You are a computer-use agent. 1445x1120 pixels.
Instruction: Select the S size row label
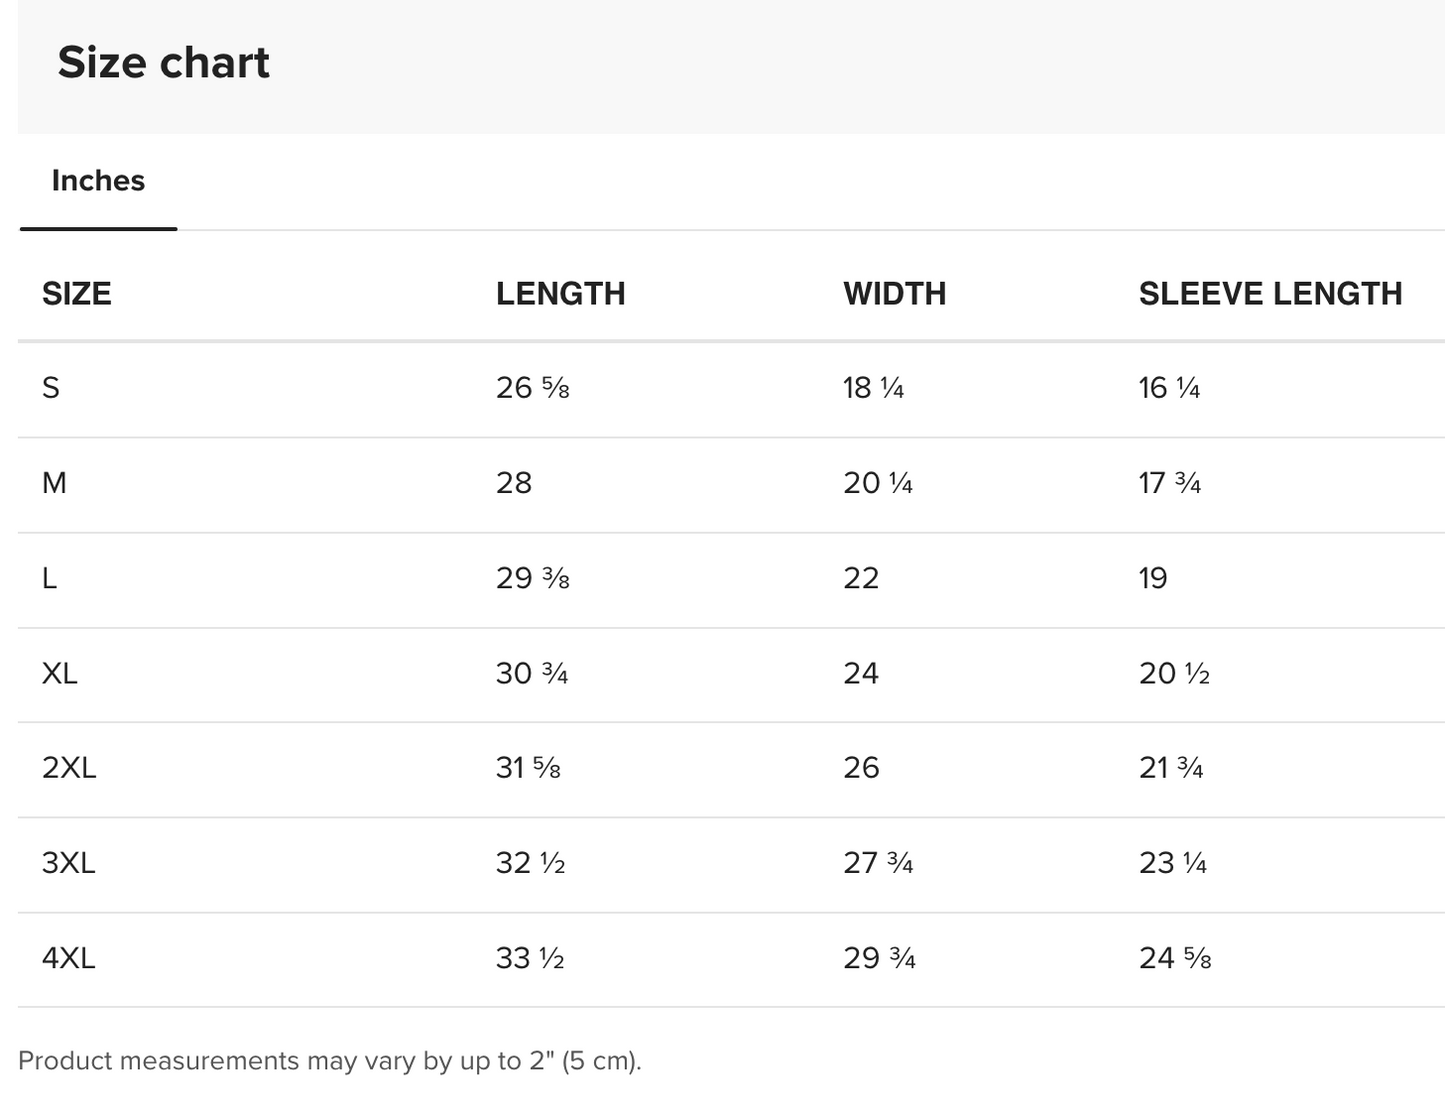pos(51,388)
